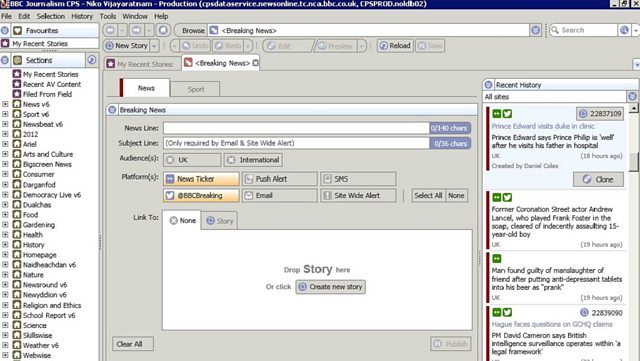Image resolution: width=640 pixels, height=361 pixels.
Task: Click the Undo toolbar button
Action: (x=195, y=46)
